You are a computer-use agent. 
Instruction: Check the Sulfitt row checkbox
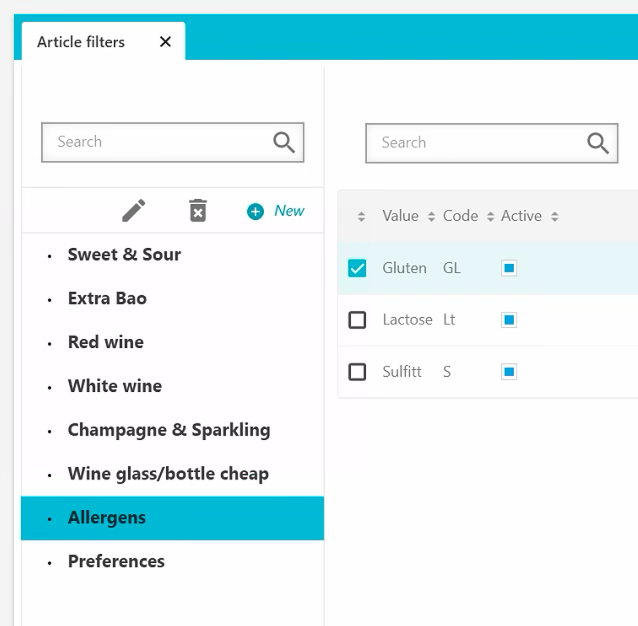tap(357, 372)
